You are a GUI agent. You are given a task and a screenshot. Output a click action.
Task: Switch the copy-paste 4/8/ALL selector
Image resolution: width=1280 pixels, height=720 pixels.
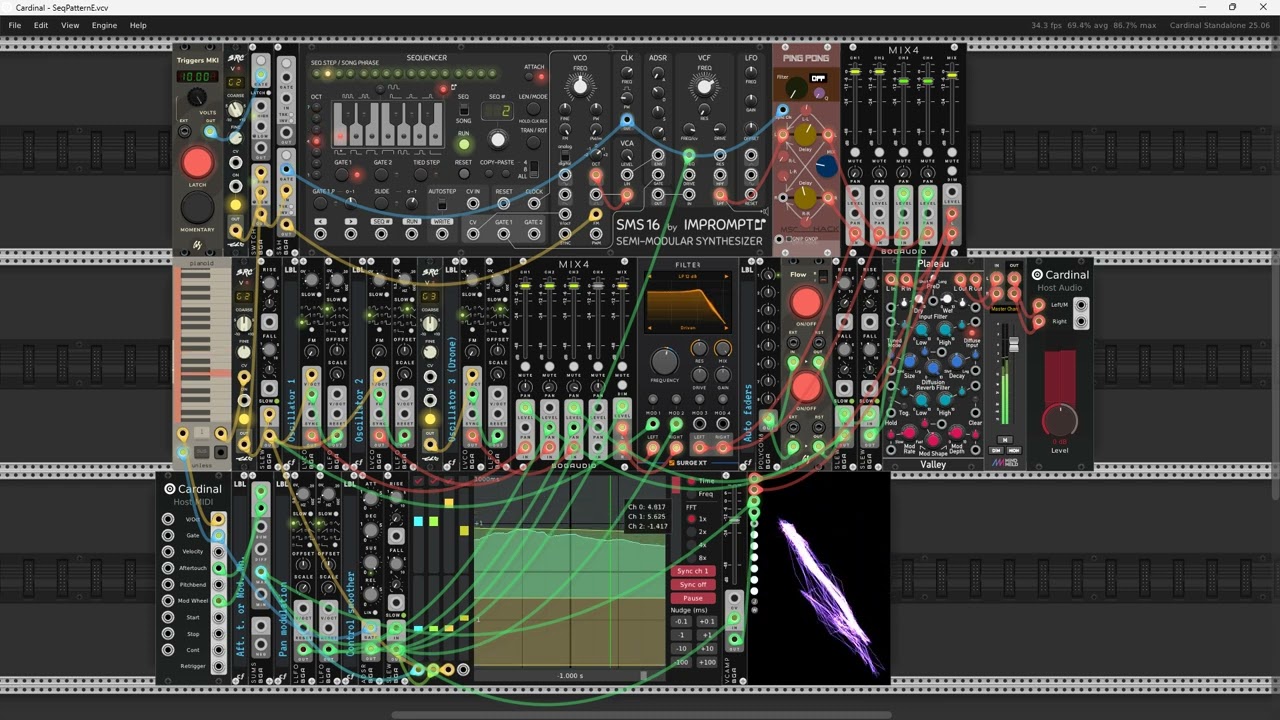coord(533,169)
